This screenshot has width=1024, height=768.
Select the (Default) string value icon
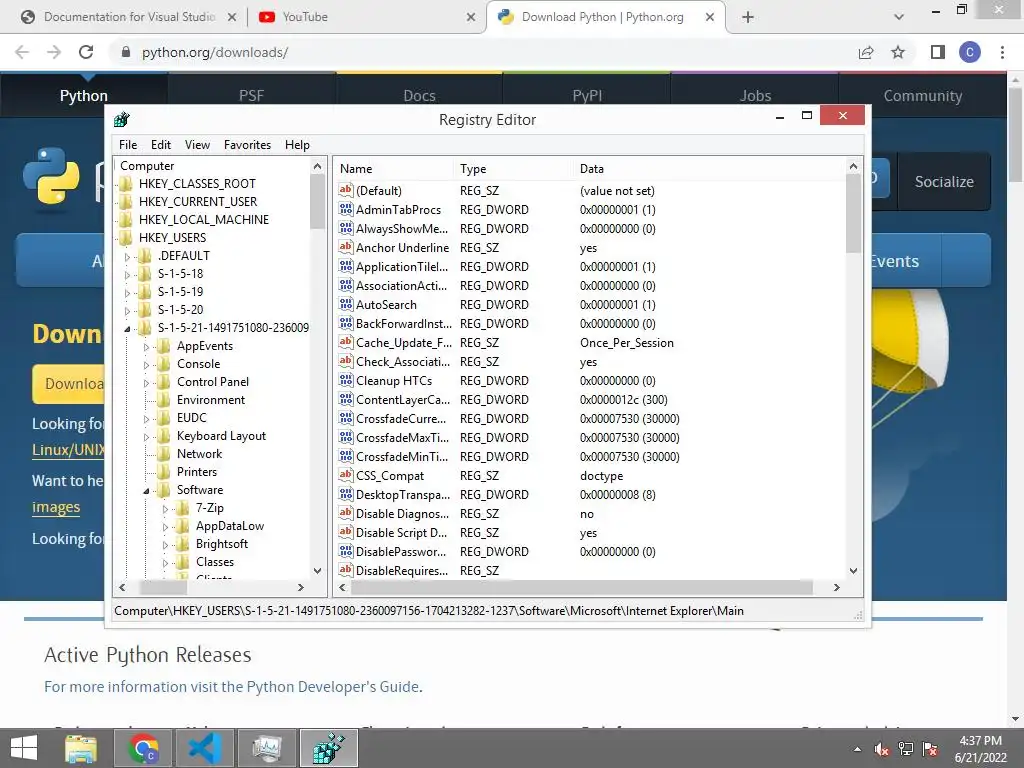(x=345, y=190)
